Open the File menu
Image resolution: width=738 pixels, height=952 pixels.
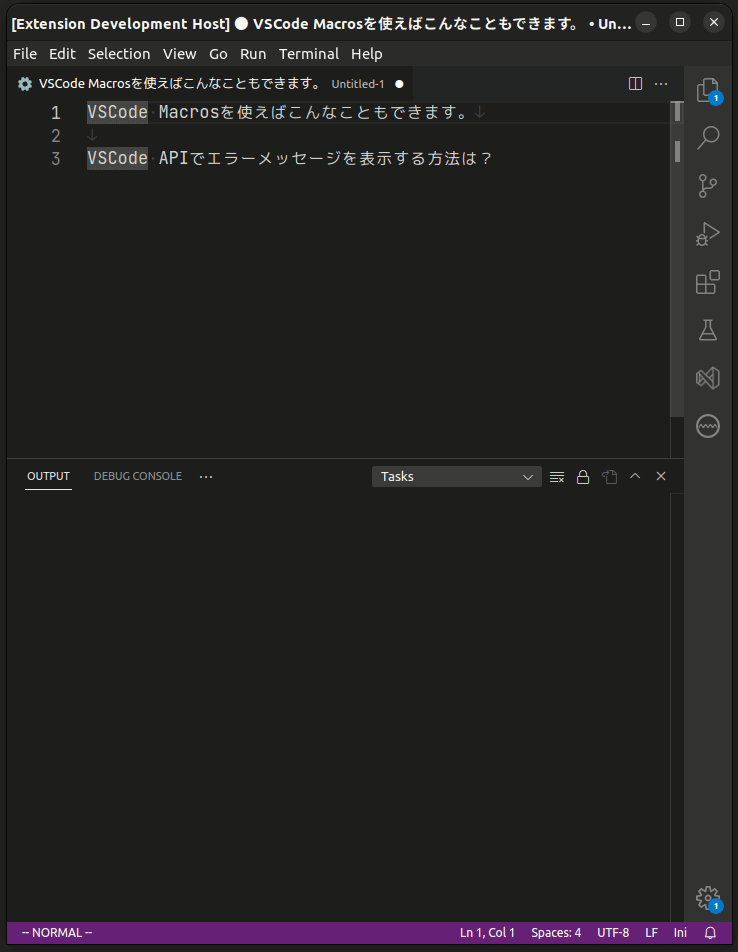[x=25, y=54]
